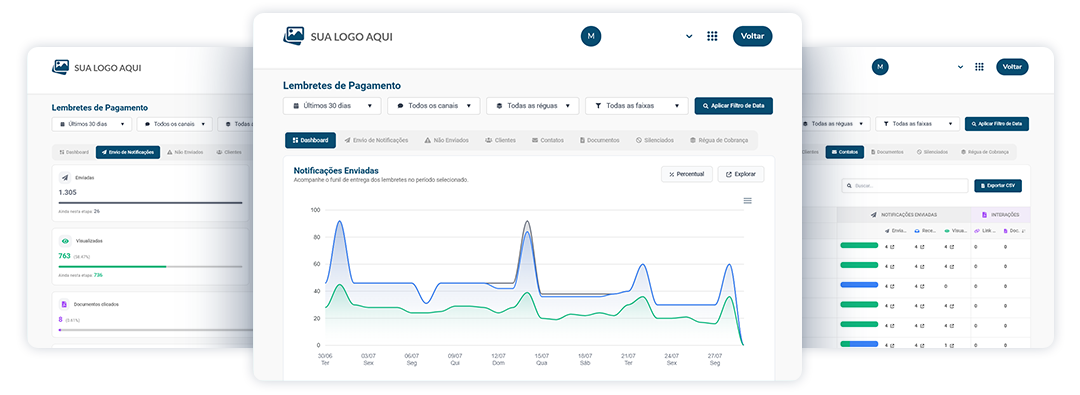
Task: Click the Explorar button
Action: point(741,174)
